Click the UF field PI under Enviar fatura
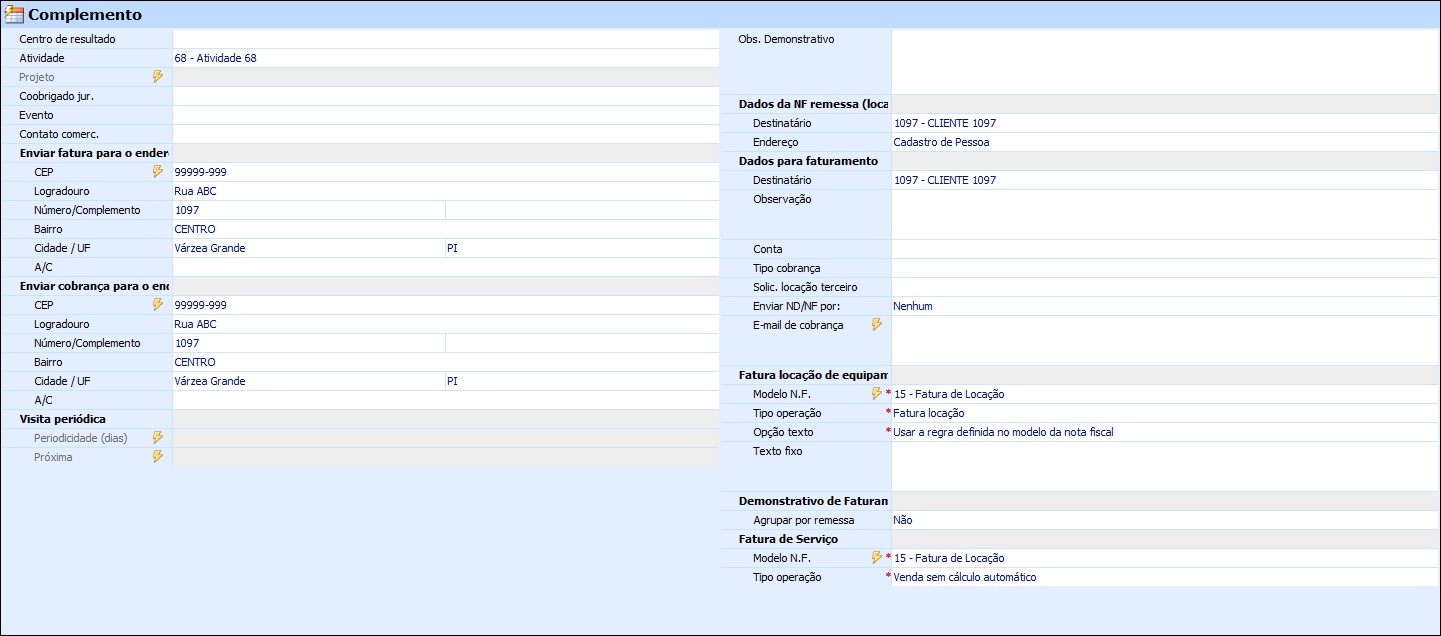The width and height of the screenshot is (1441, 636). pos(583,248)
